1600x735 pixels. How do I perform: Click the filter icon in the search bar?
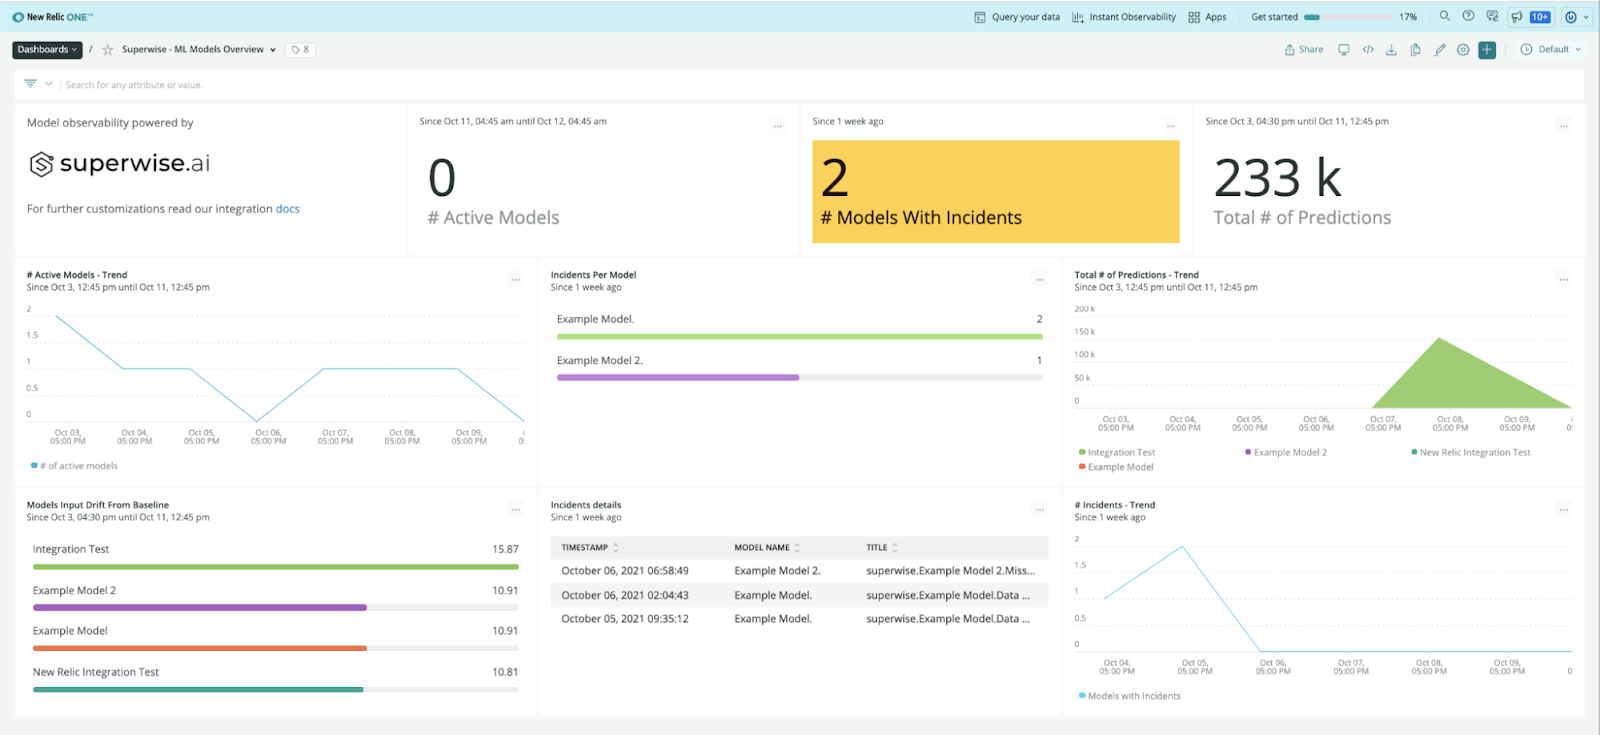tap(30, 84)
